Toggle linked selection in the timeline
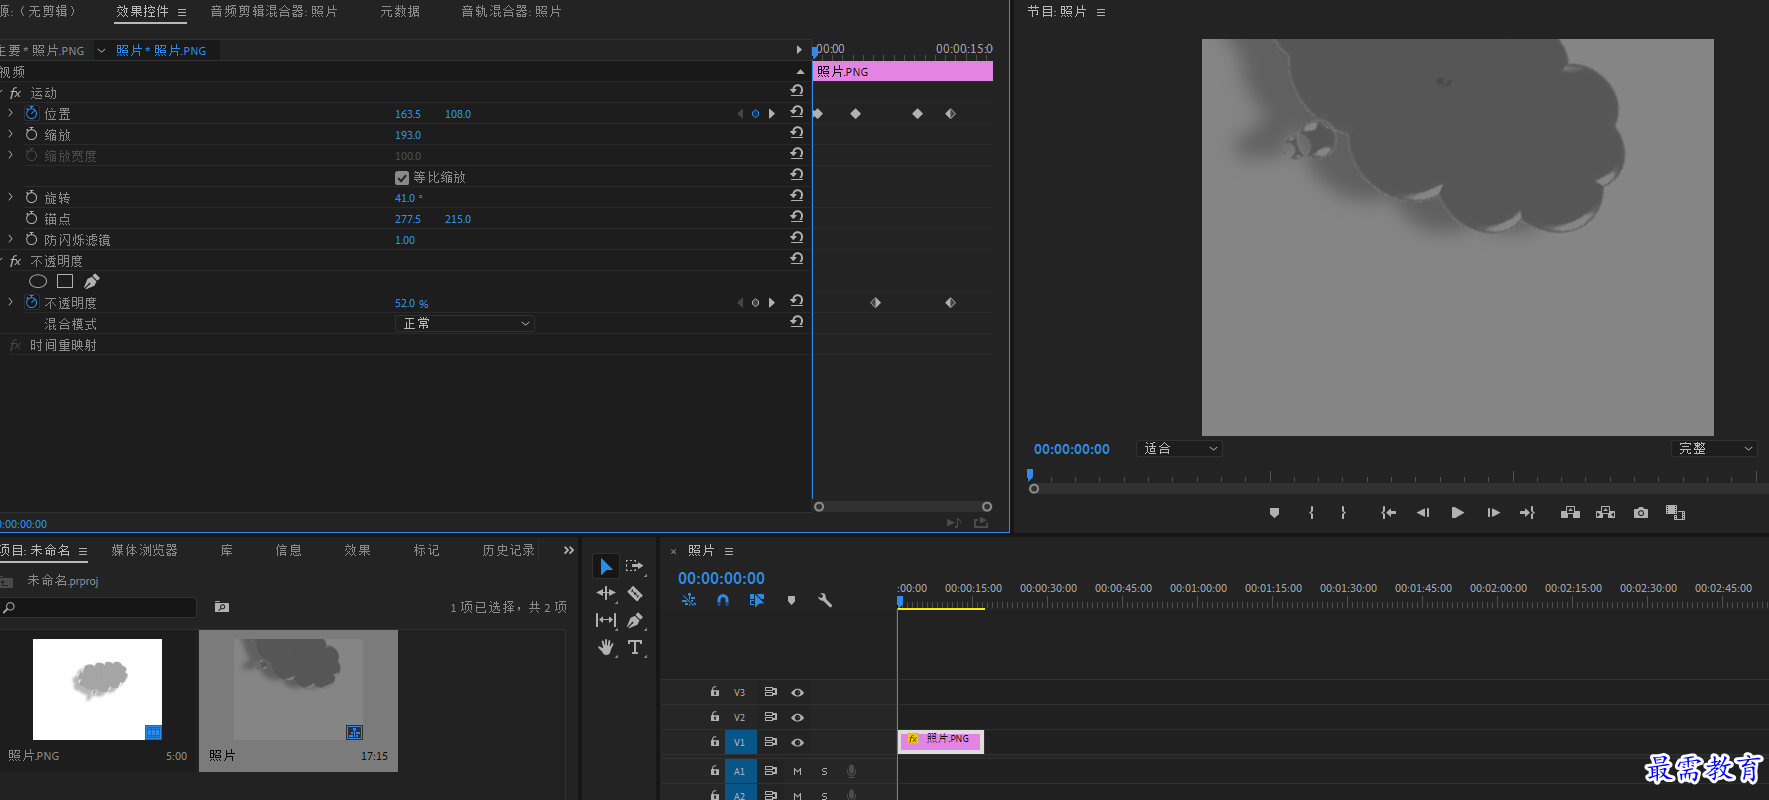This screenshot has height=800, width=1769. point(757,601)
